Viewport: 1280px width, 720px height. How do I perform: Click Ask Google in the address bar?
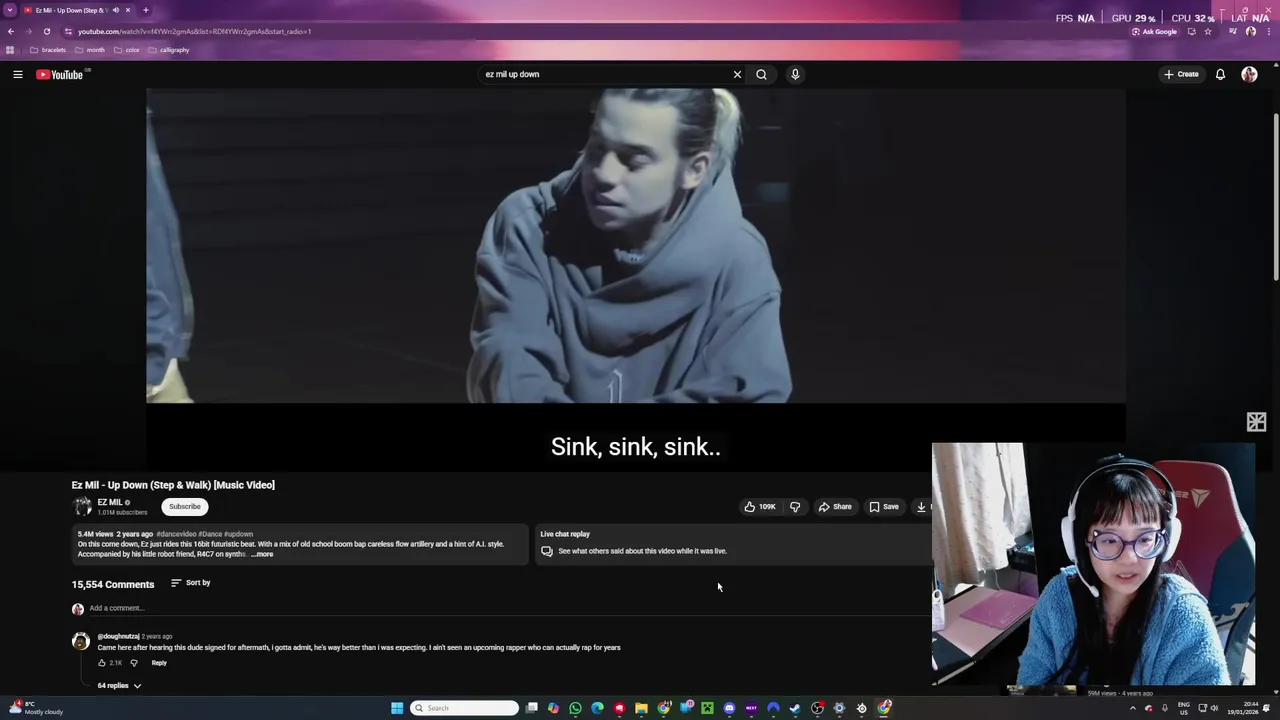(x=1154, y=31)
